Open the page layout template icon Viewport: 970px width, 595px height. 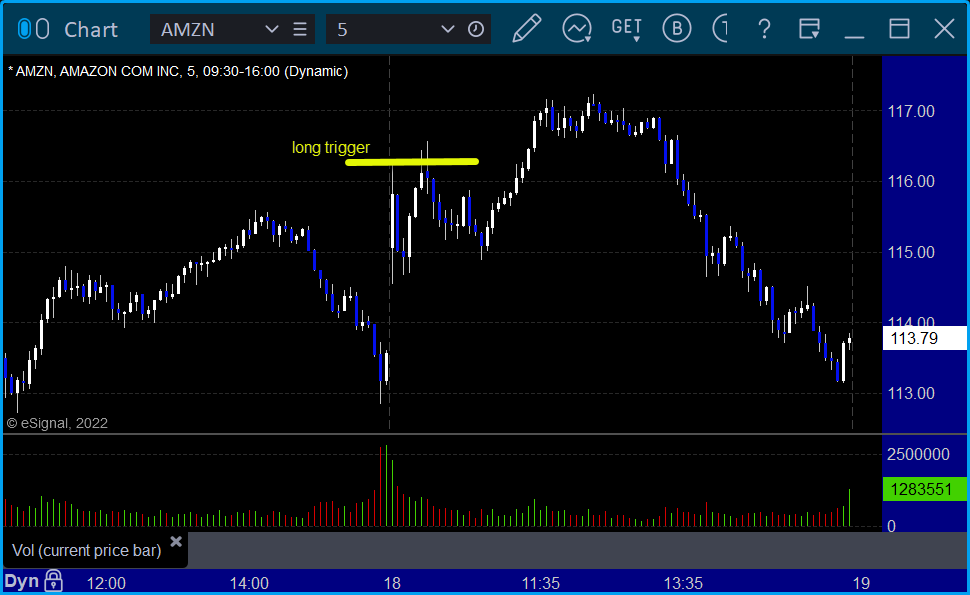click(809, 29)
